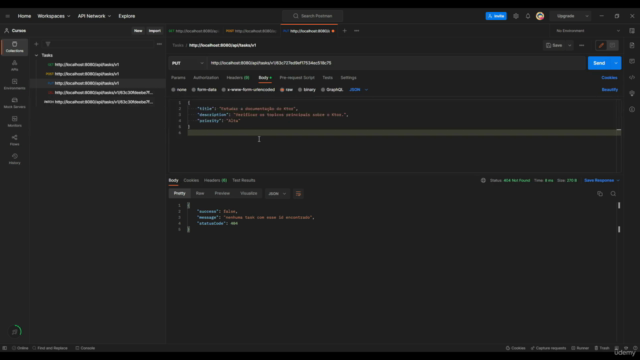This screenshot has width=640, height=360.
Task: Toggle the sidebar icon in the bottom-left status bar
Action: point(4,348)
